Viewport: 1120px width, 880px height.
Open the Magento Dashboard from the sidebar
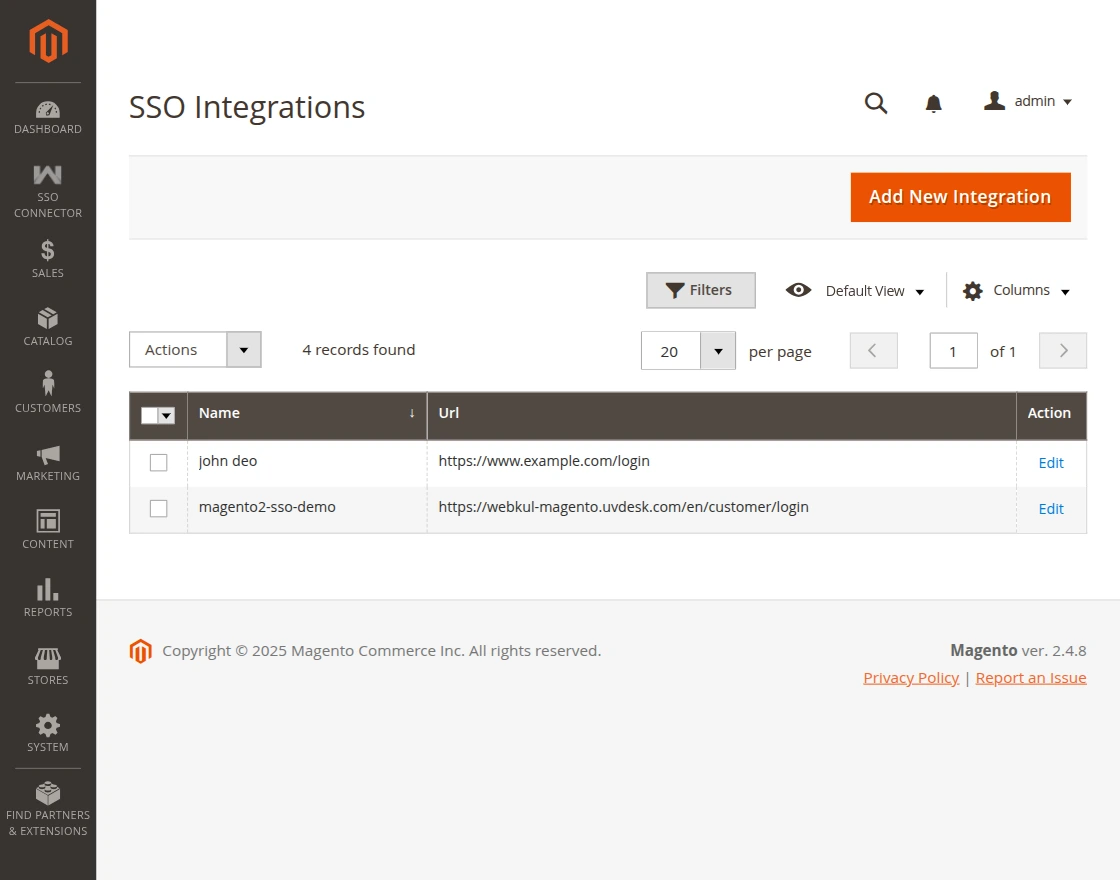(x=47, y=113)
